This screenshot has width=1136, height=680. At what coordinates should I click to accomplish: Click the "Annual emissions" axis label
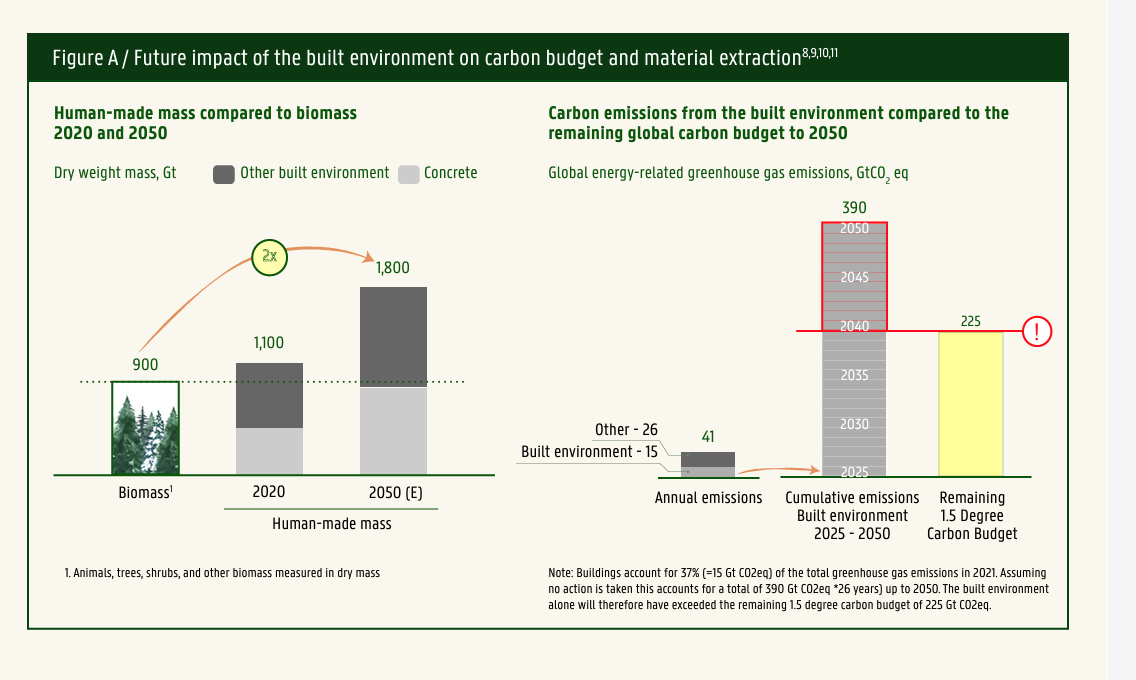coord(709,498)
